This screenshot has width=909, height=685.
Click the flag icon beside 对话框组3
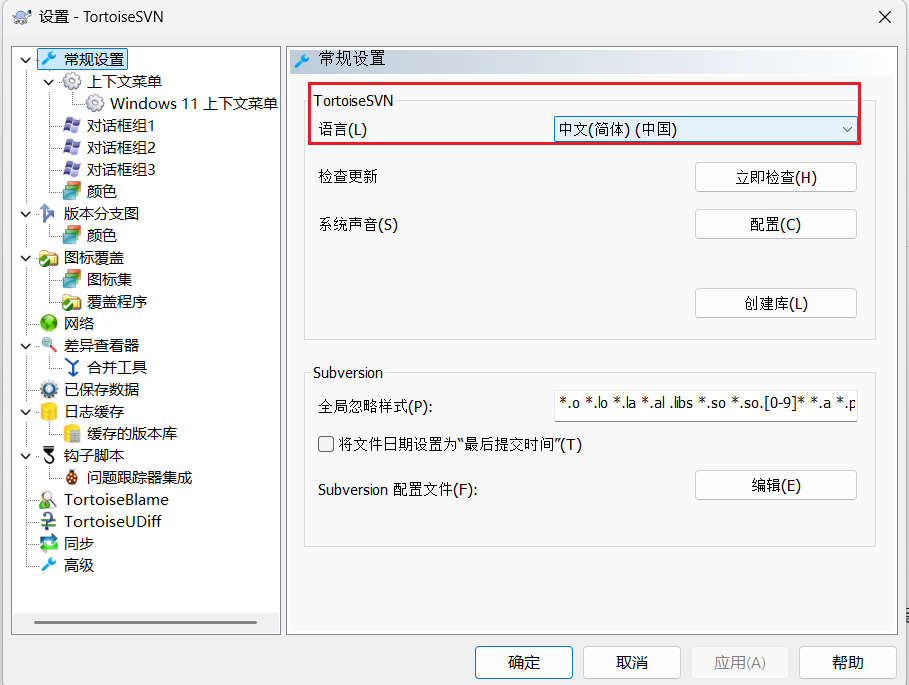tap(72, 169)
